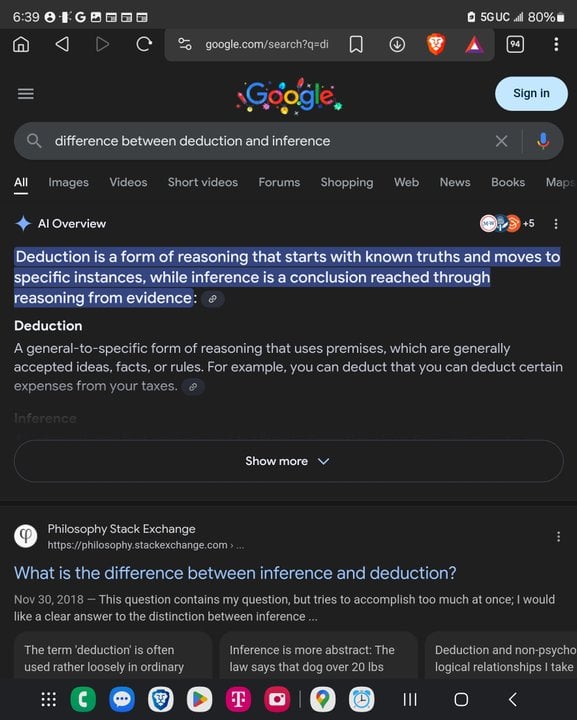Open site settings icon in address bar
This screenshot has height=720, width=577.
(x=185, y=44)
